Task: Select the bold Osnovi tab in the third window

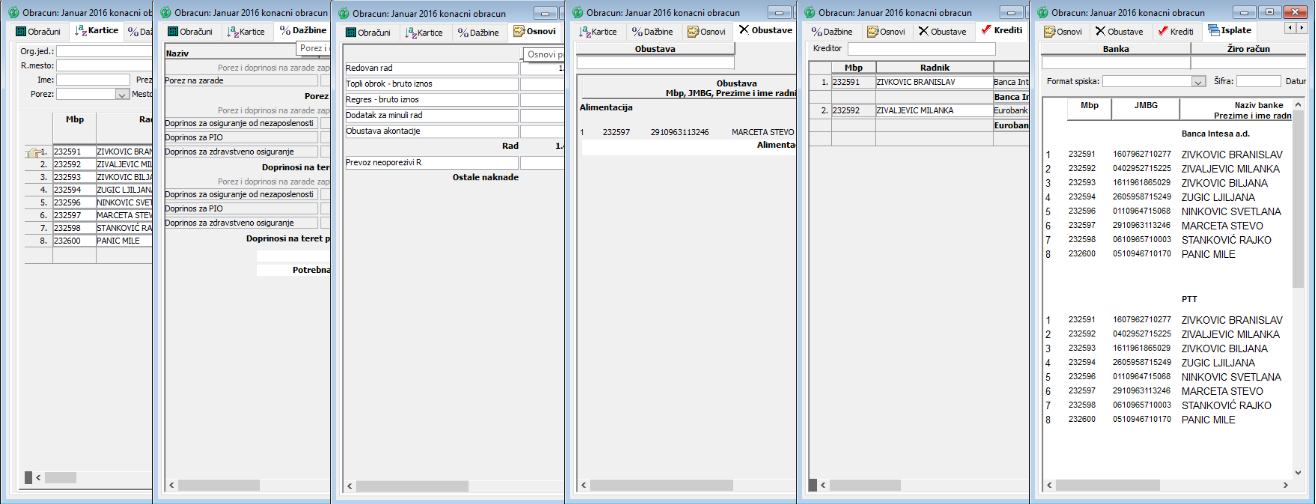Action: click(535, 31)
